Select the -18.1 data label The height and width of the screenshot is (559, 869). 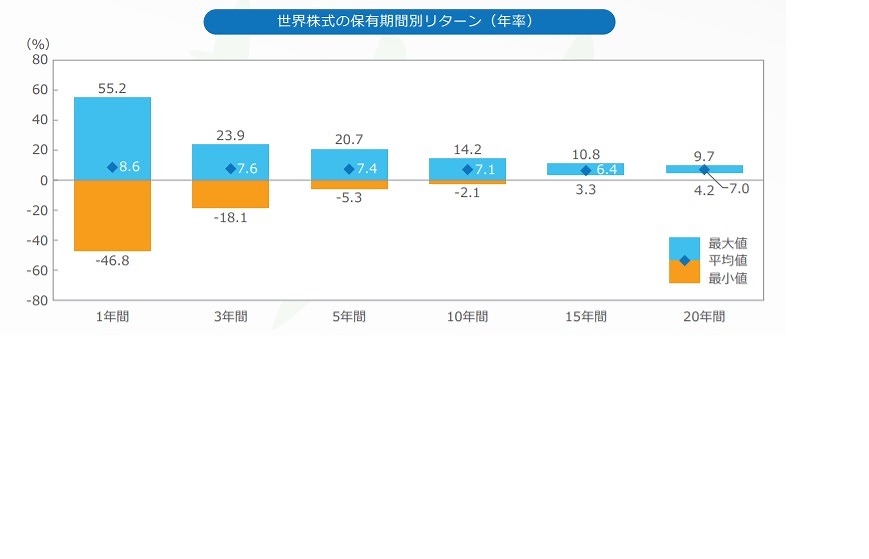point(231,218)
